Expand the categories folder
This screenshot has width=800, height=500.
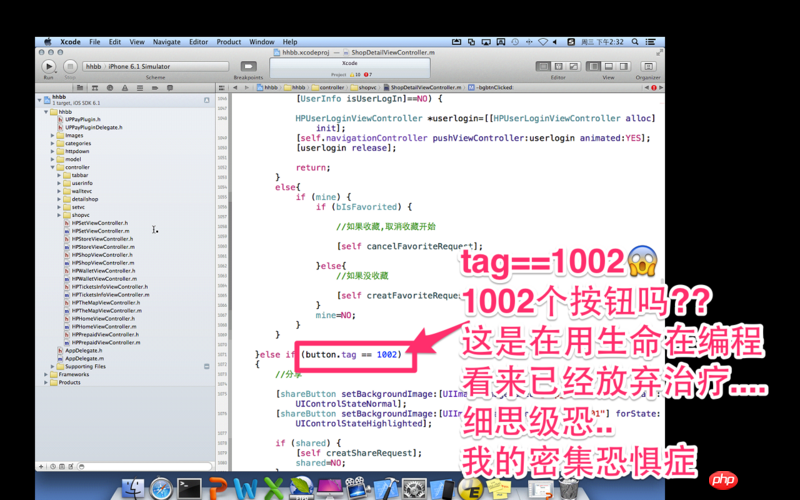53,143
